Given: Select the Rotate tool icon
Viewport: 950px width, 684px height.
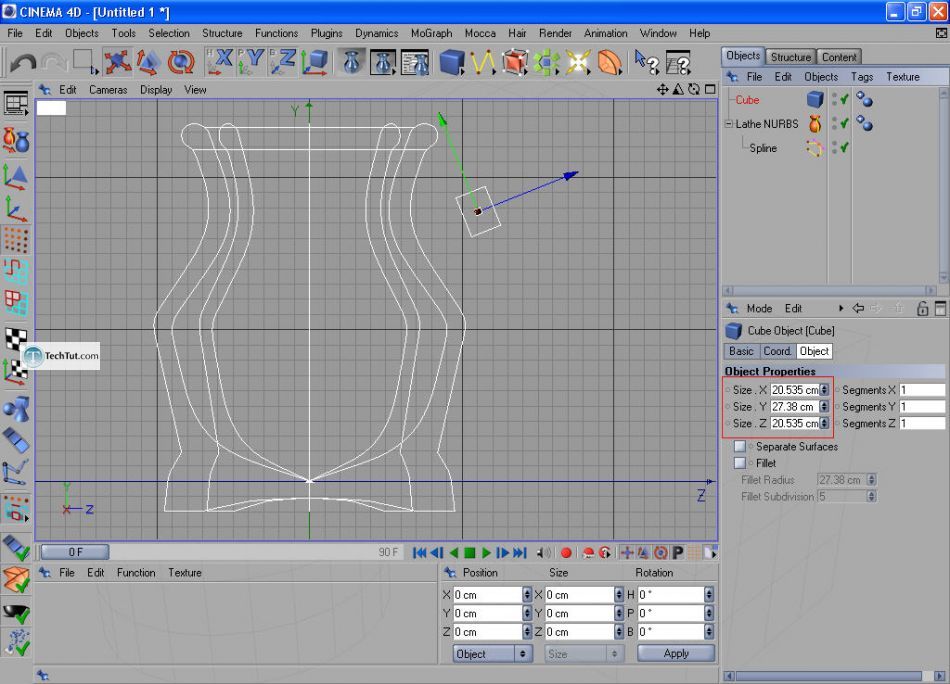Looking at the screenshot, I should pyautogui.click(x=181, y=62).
